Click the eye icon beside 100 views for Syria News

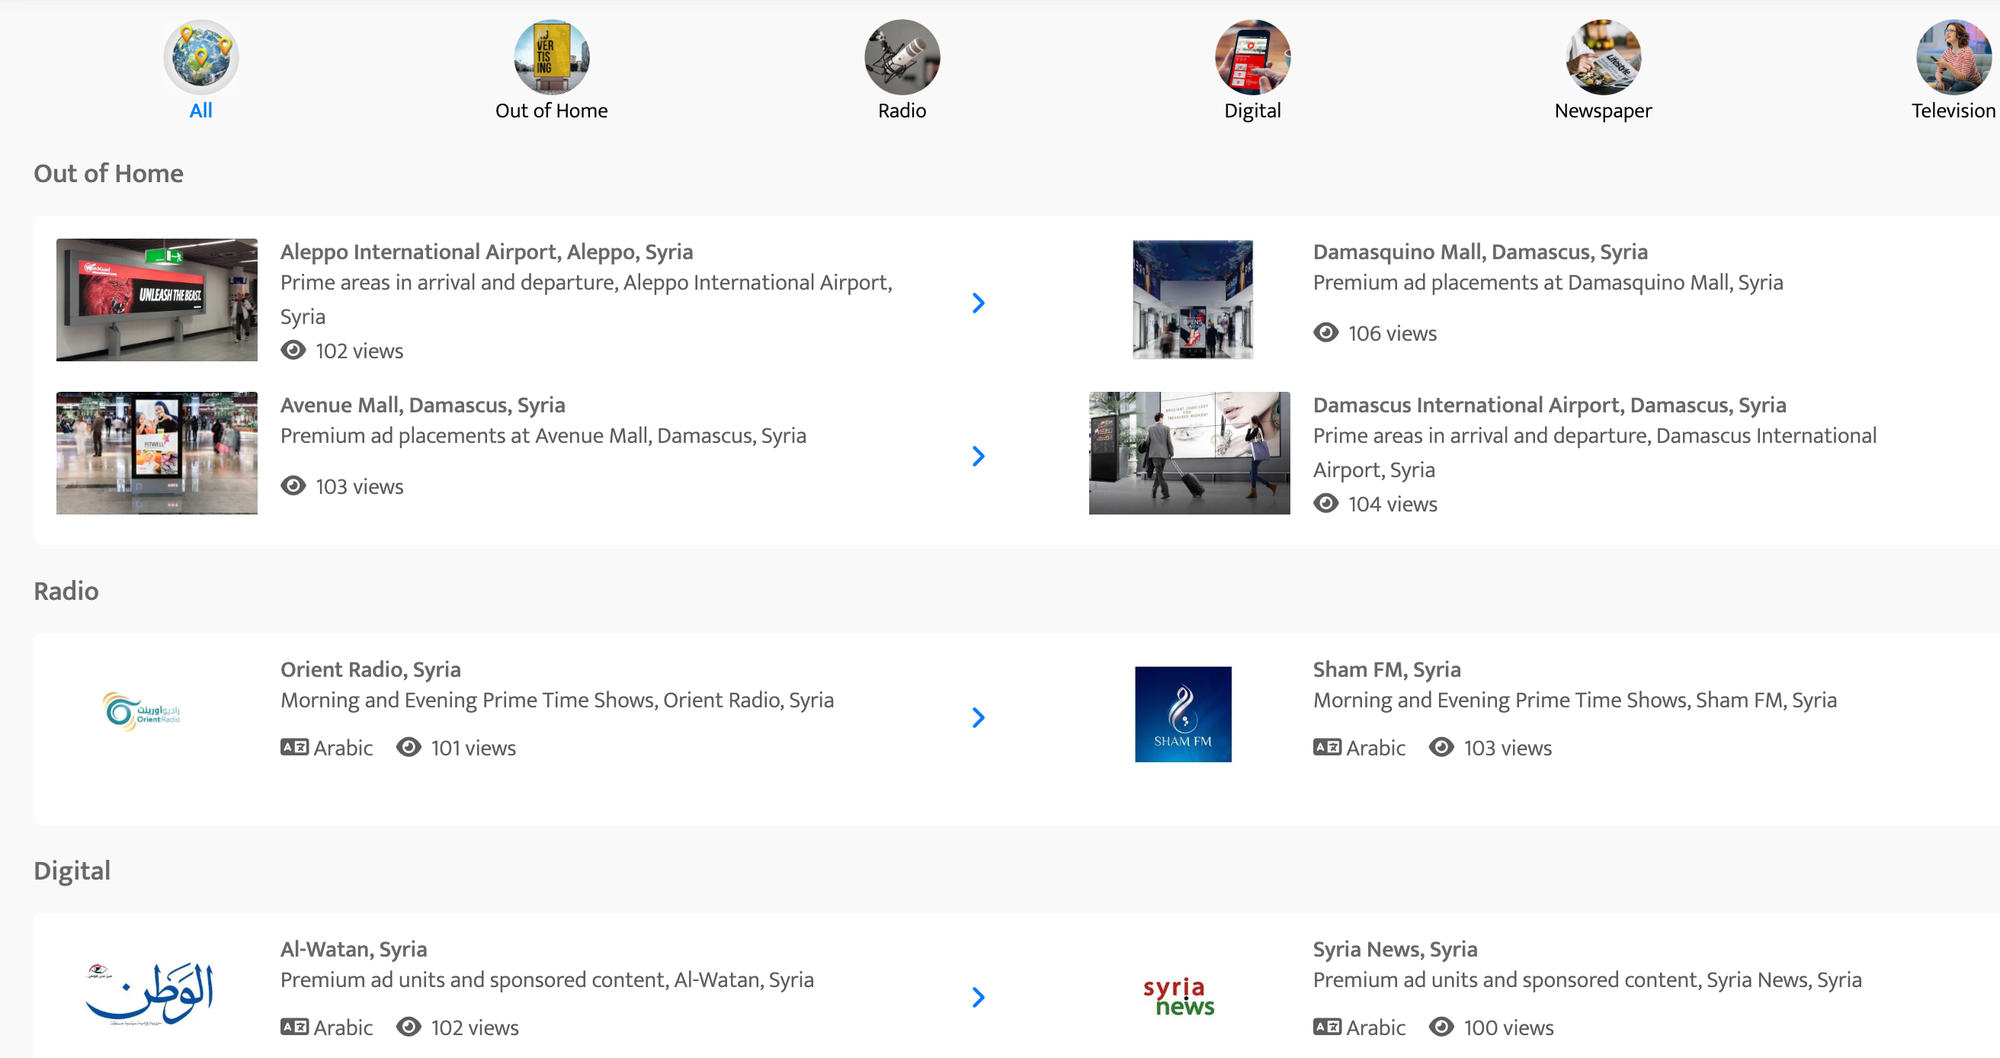pyautogui.click(x=1441, y=1027)
